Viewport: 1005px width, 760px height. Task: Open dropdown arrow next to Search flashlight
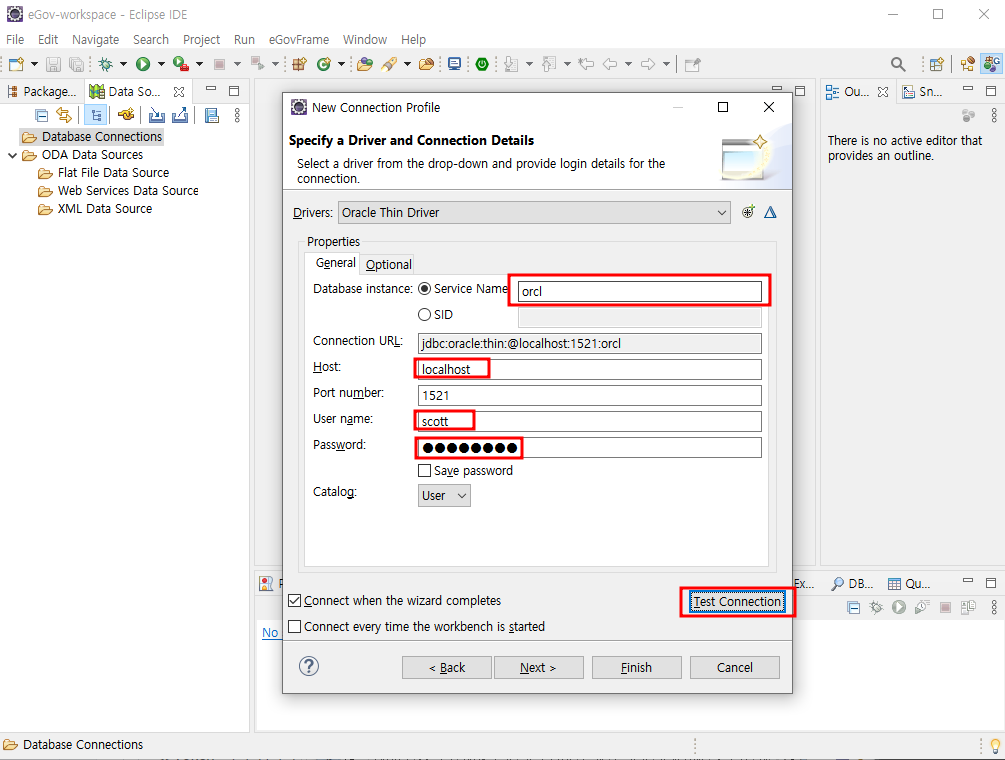click(x=407, y=64)
